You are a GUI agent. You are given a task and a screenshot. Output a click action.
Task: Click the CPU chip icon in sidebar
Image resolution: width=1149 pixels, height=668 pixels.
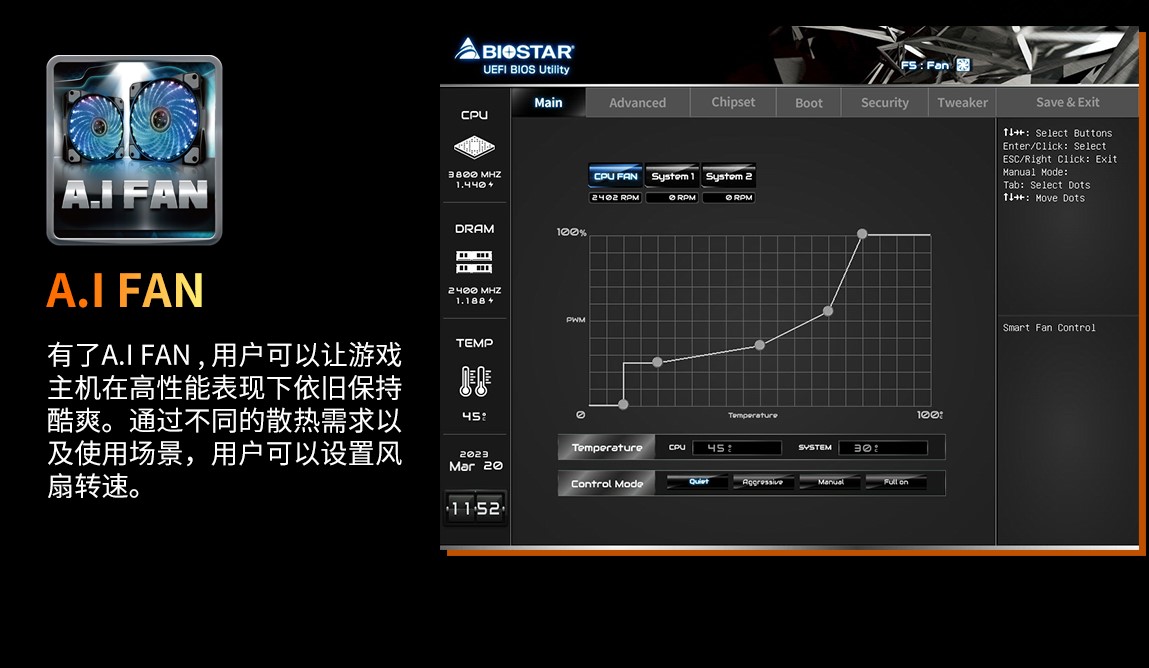[x=474, y=147]
